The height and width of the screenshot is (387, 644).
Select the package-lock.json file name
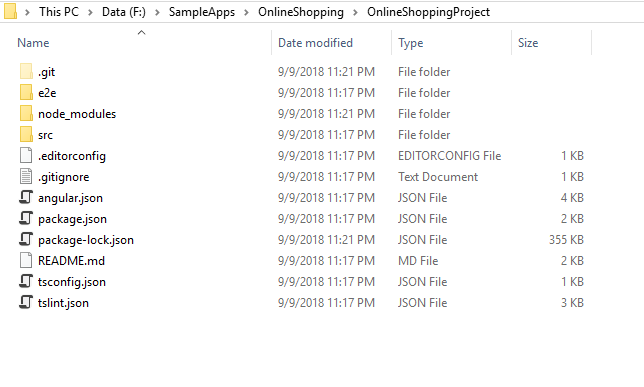[x=86, y=240]
